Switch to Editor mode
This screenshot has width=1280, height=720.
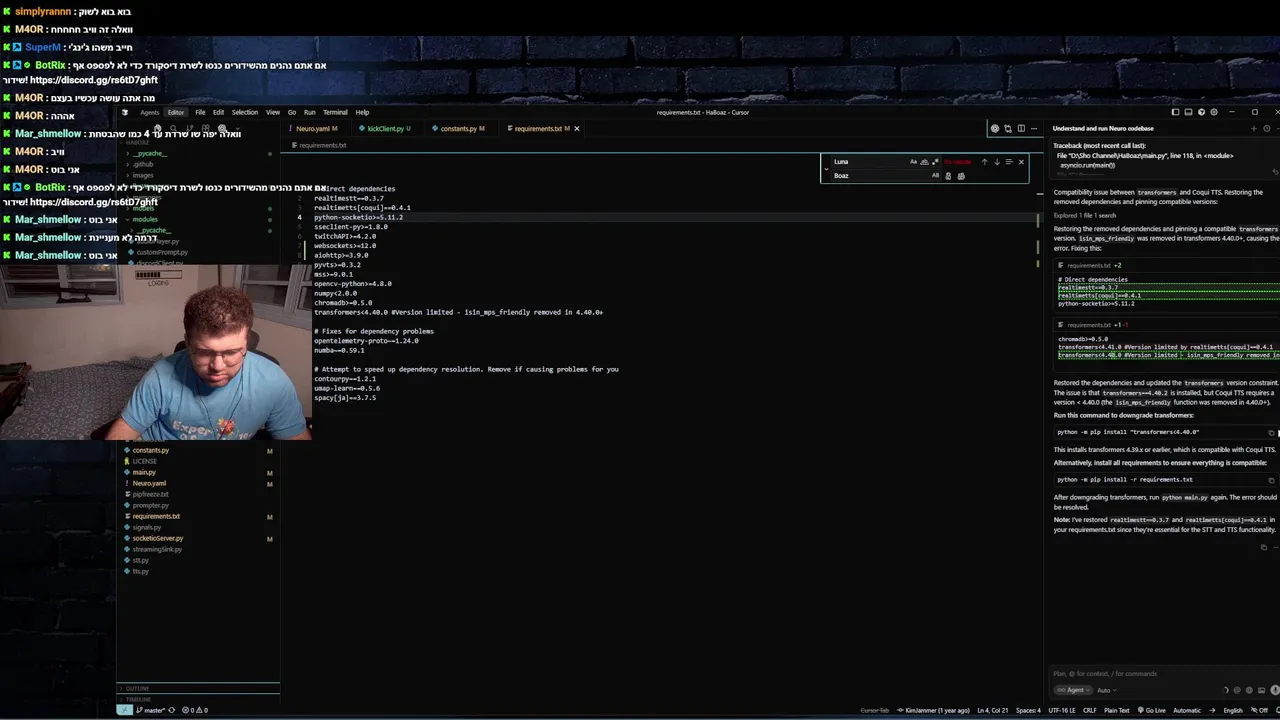pyautogui.click(x=176, y=112)
